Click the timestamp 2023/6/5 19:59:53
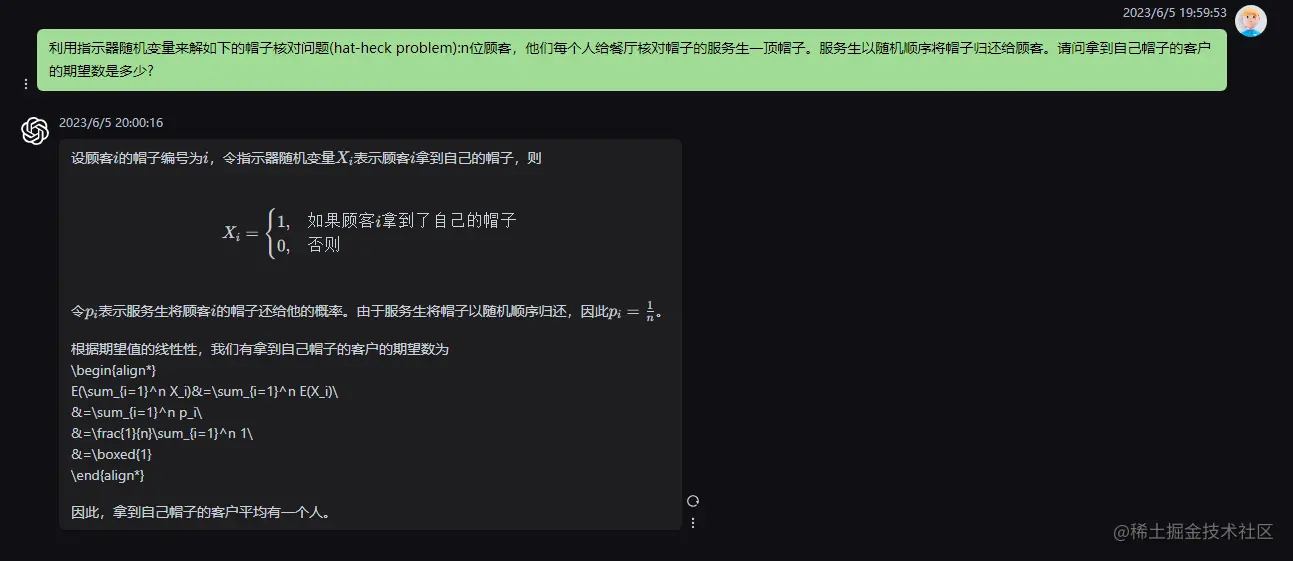Image resolution: width=1293 pixels, height=561 pixels. pos(1174,13)
